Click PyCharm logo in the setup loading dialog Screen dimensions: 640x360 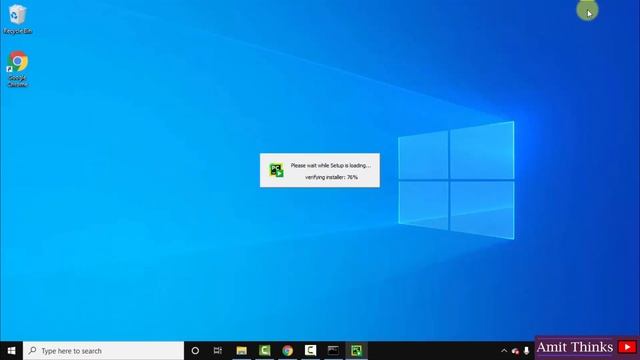276,170
